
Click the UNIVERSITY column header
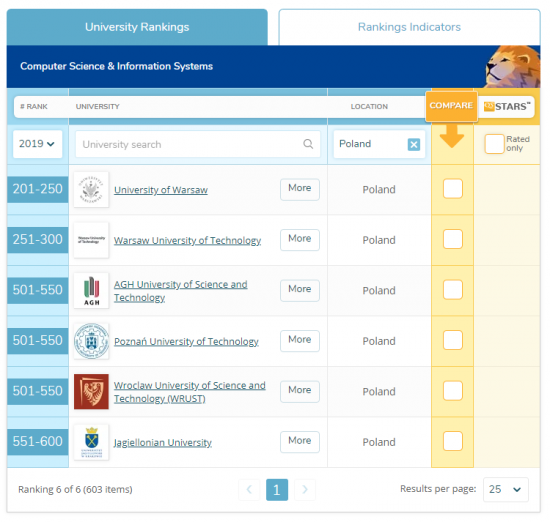coord(98,106)
